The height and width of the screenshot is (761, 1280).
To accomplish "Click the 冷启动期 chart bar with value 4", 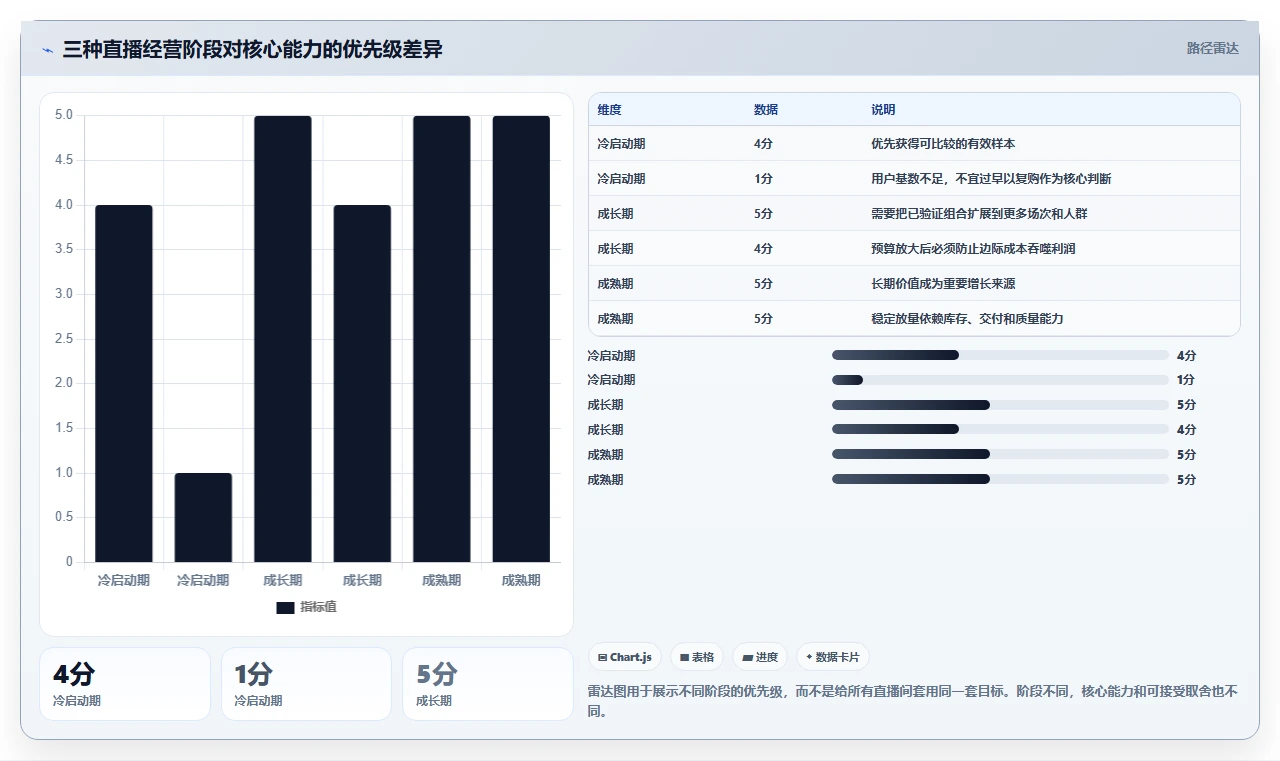I will (124, 383).
